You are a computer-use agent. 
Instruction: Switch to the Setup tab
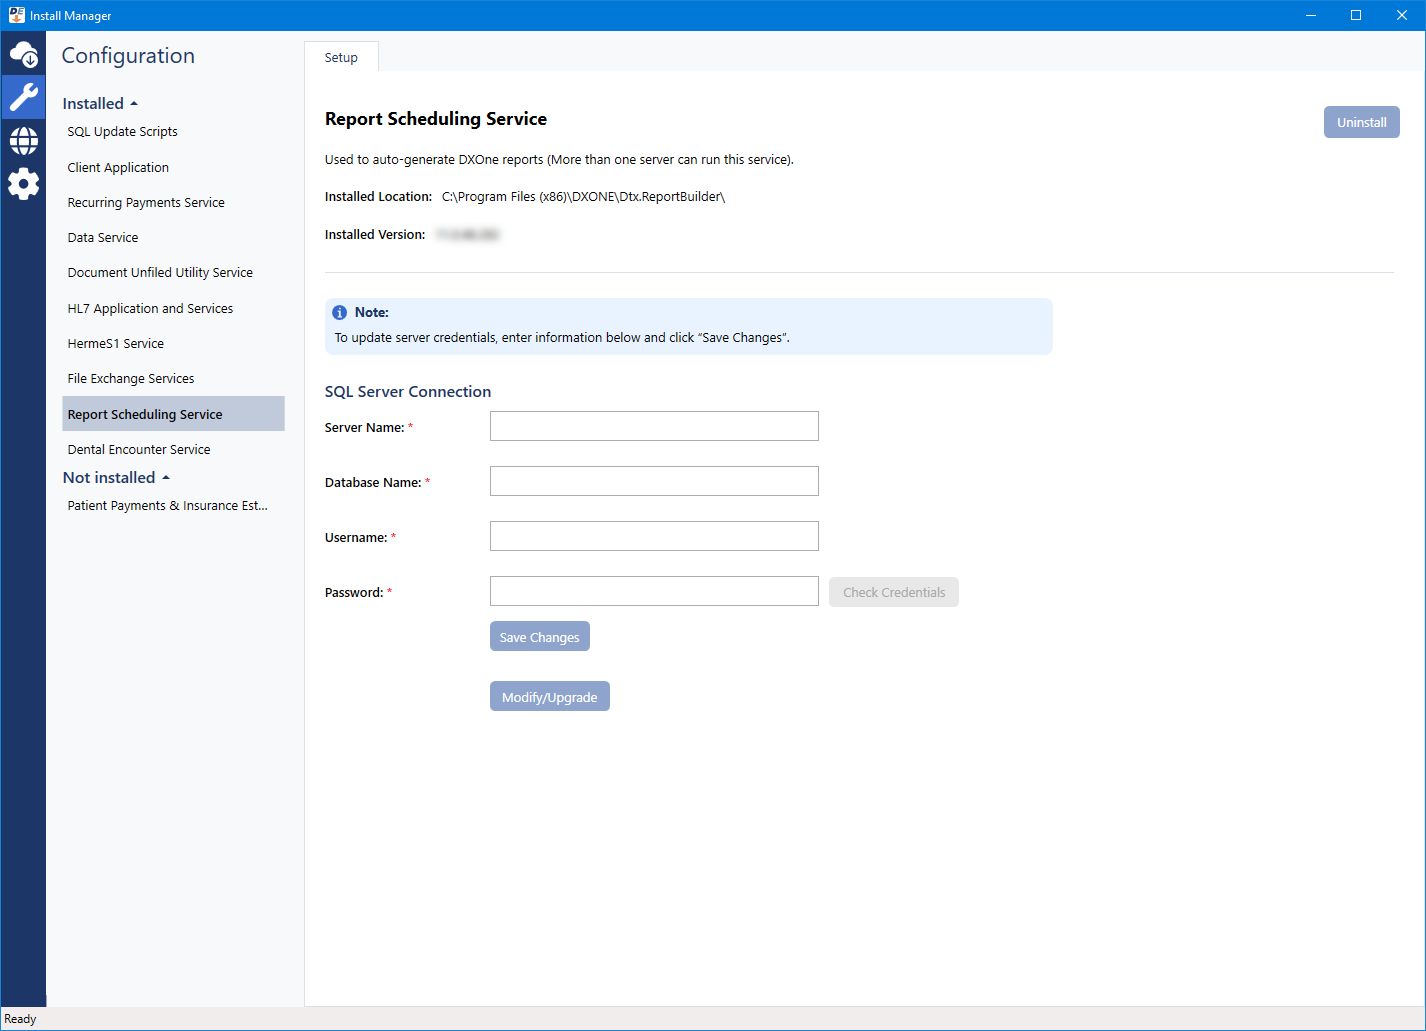click(x=341, y=57)
